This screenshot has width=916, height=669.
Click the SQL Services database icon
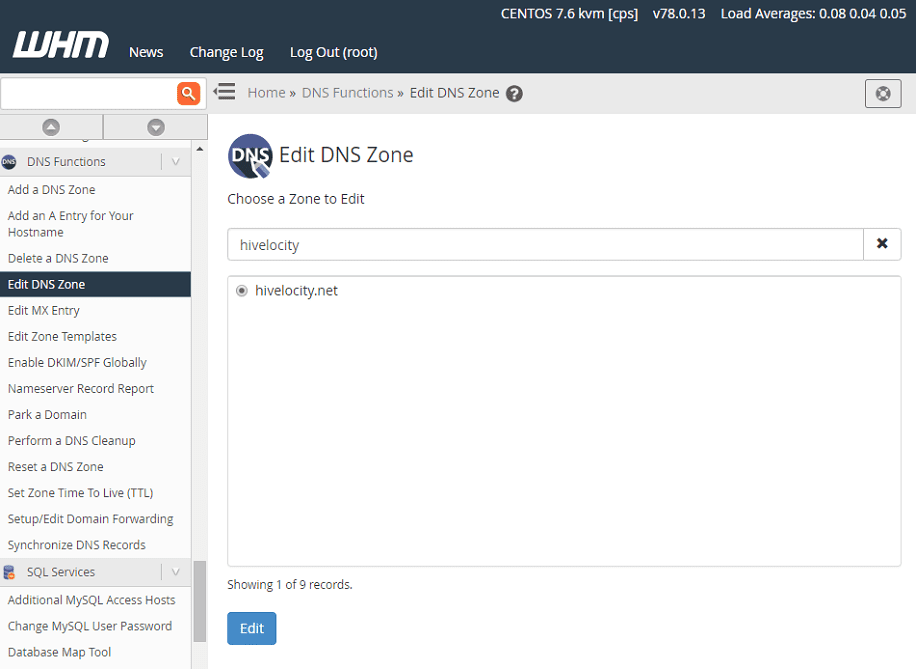pos(10,572)
